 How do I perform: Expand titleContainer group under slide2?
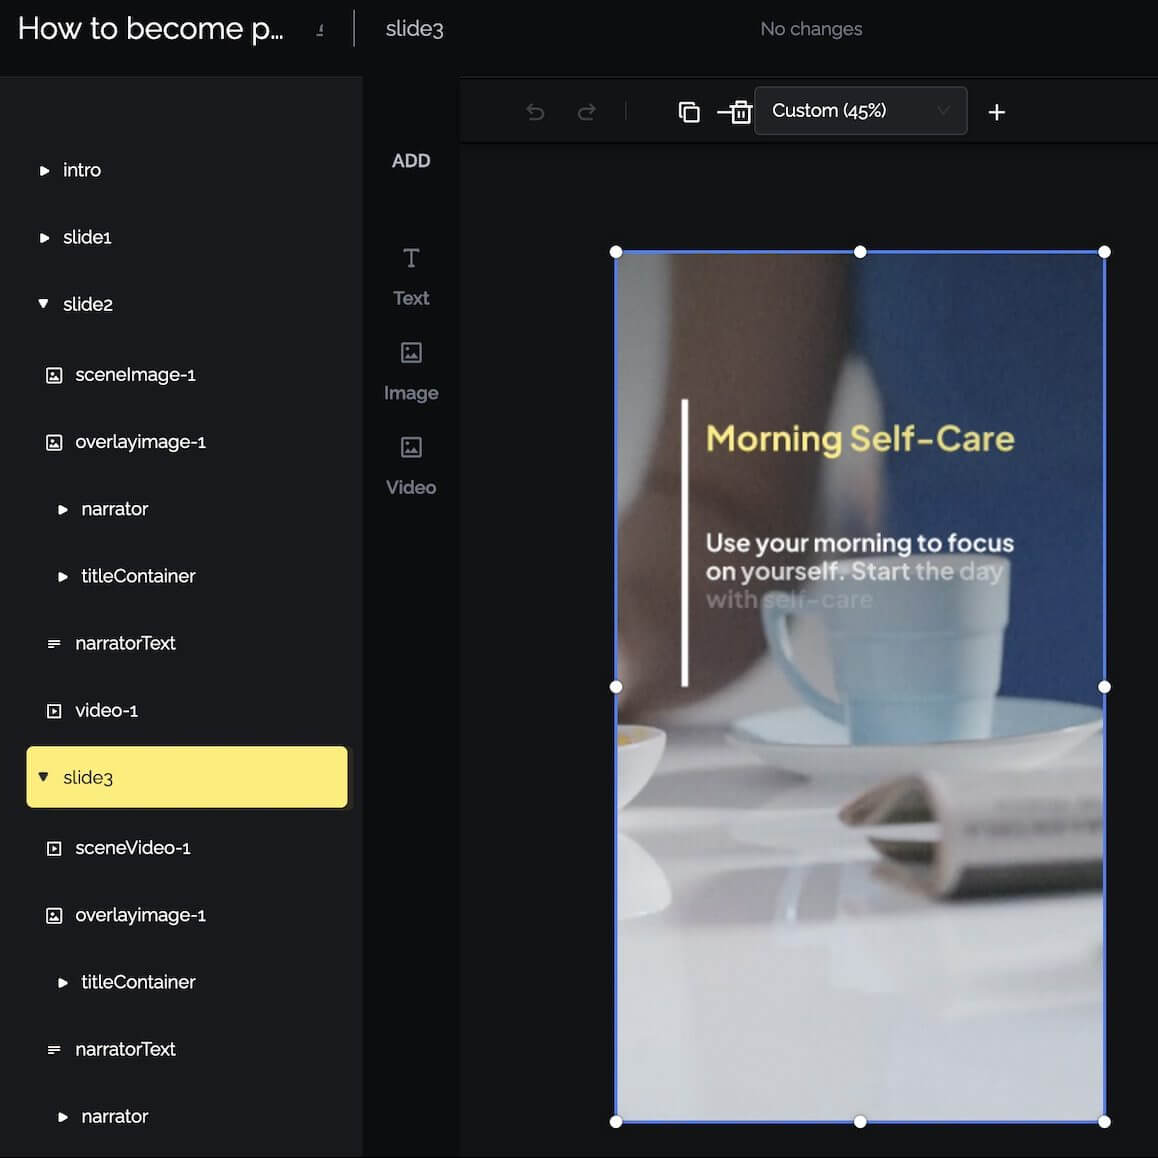click(63, 577)
